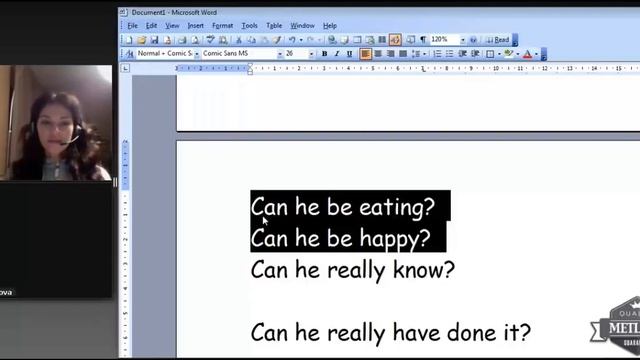The width and height of the screenshot is (640, 360).
Task: Open the Styles and Formatting pane icon
Action: point(129,54)
